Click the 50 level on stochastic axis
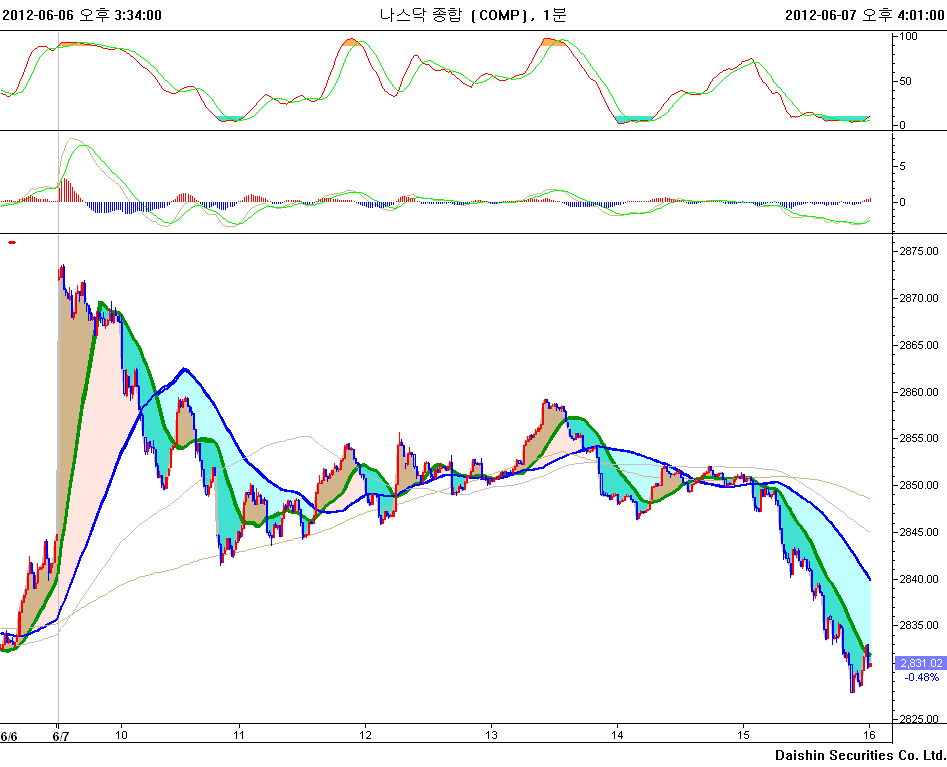 coord(906,81)
